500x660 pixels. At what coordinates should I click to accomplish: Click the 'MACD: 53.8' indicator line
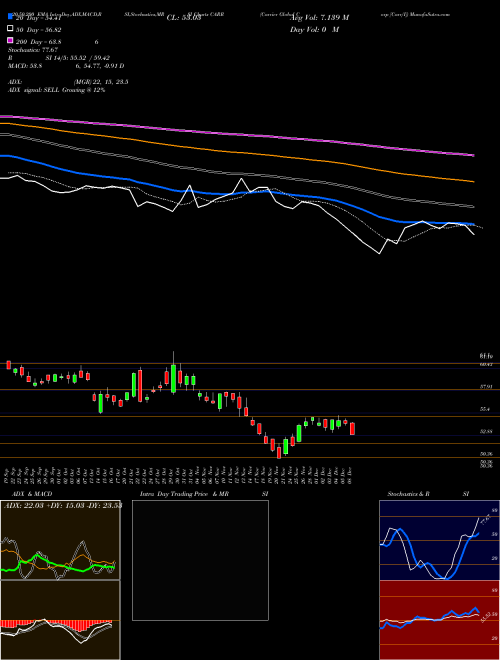[66, 66]
